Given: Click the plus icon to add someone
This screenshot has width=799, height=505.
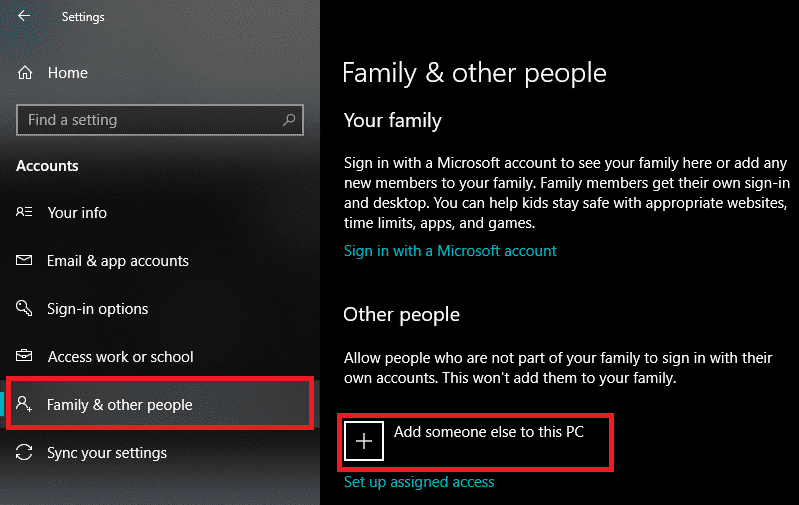Looking at the screenshot, I should point(364,441).
